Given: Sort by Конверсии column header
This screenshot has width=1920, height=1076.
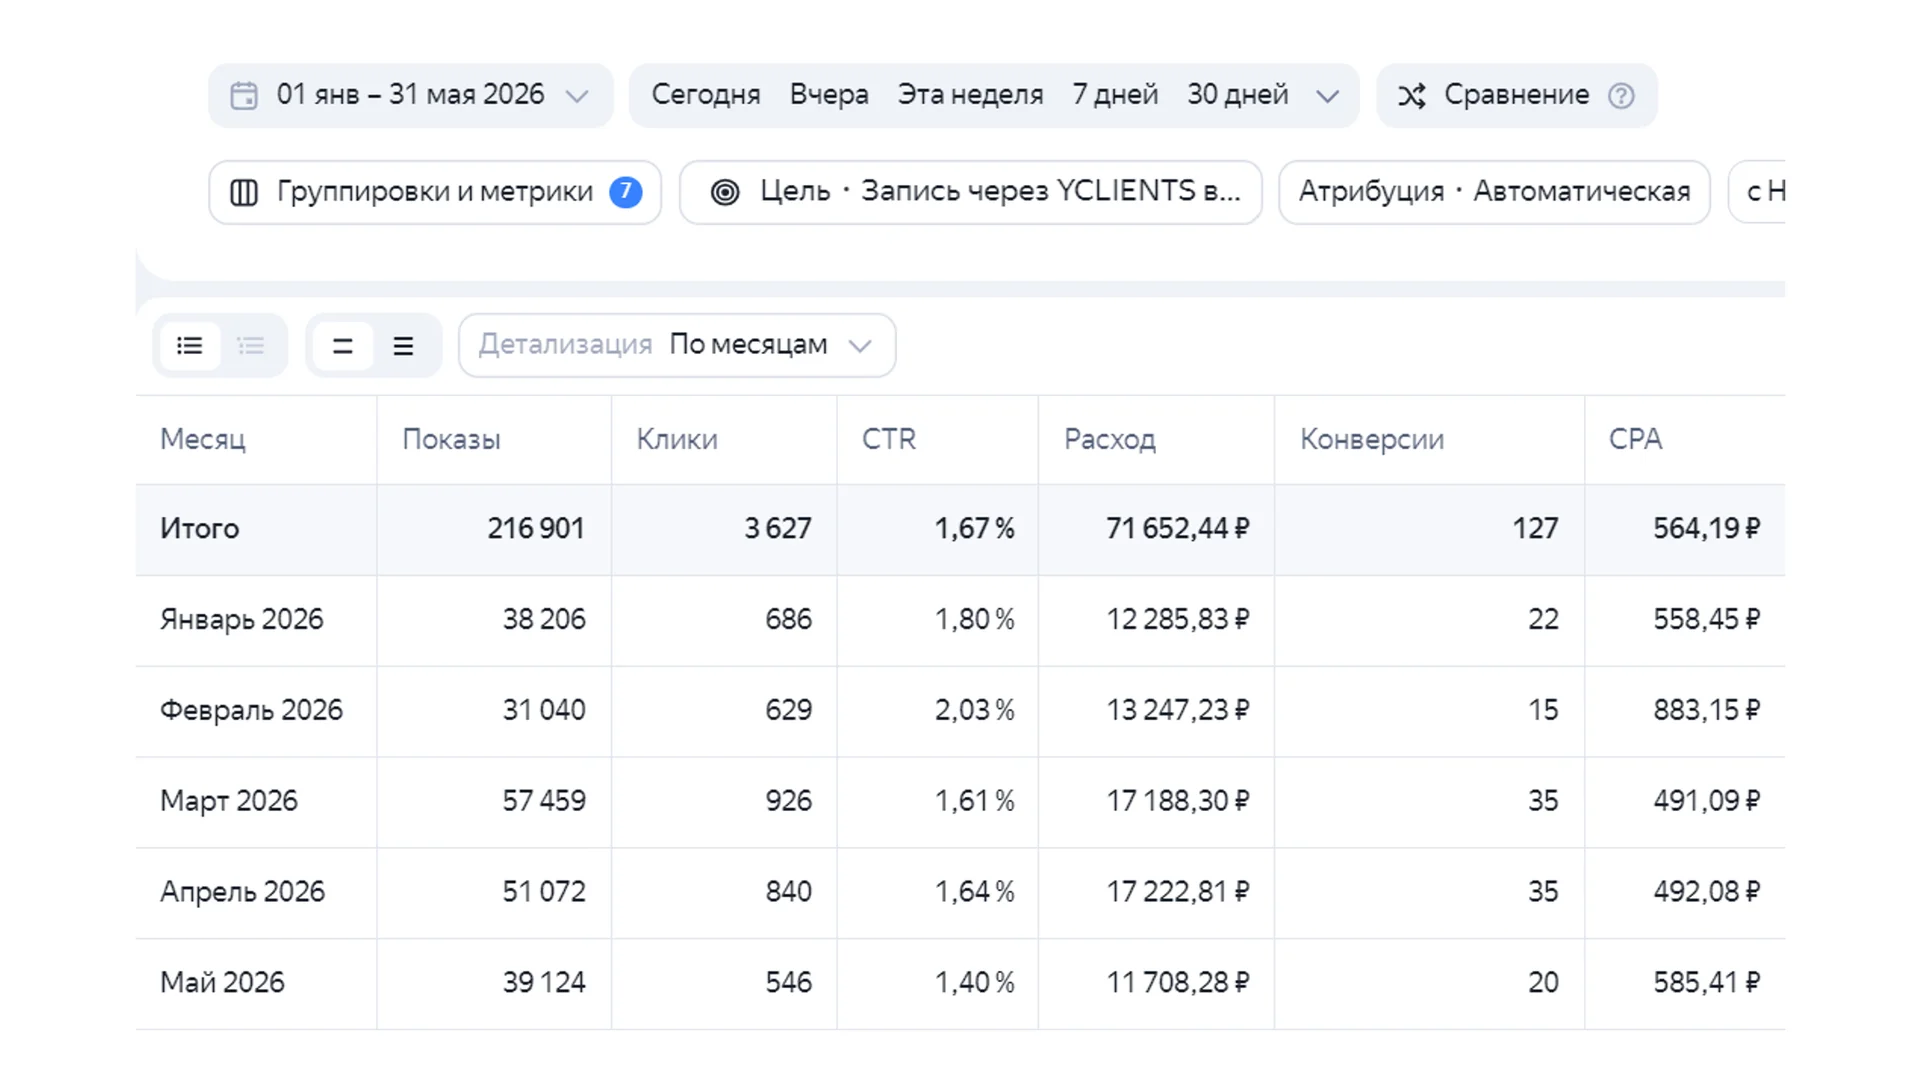Looking at the screenshot, I should pyautogui.click(x=1372, y=440).
